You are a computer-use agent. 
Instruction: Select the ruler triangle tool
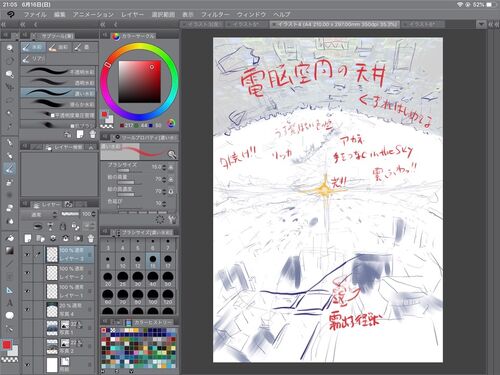[10, 290]
